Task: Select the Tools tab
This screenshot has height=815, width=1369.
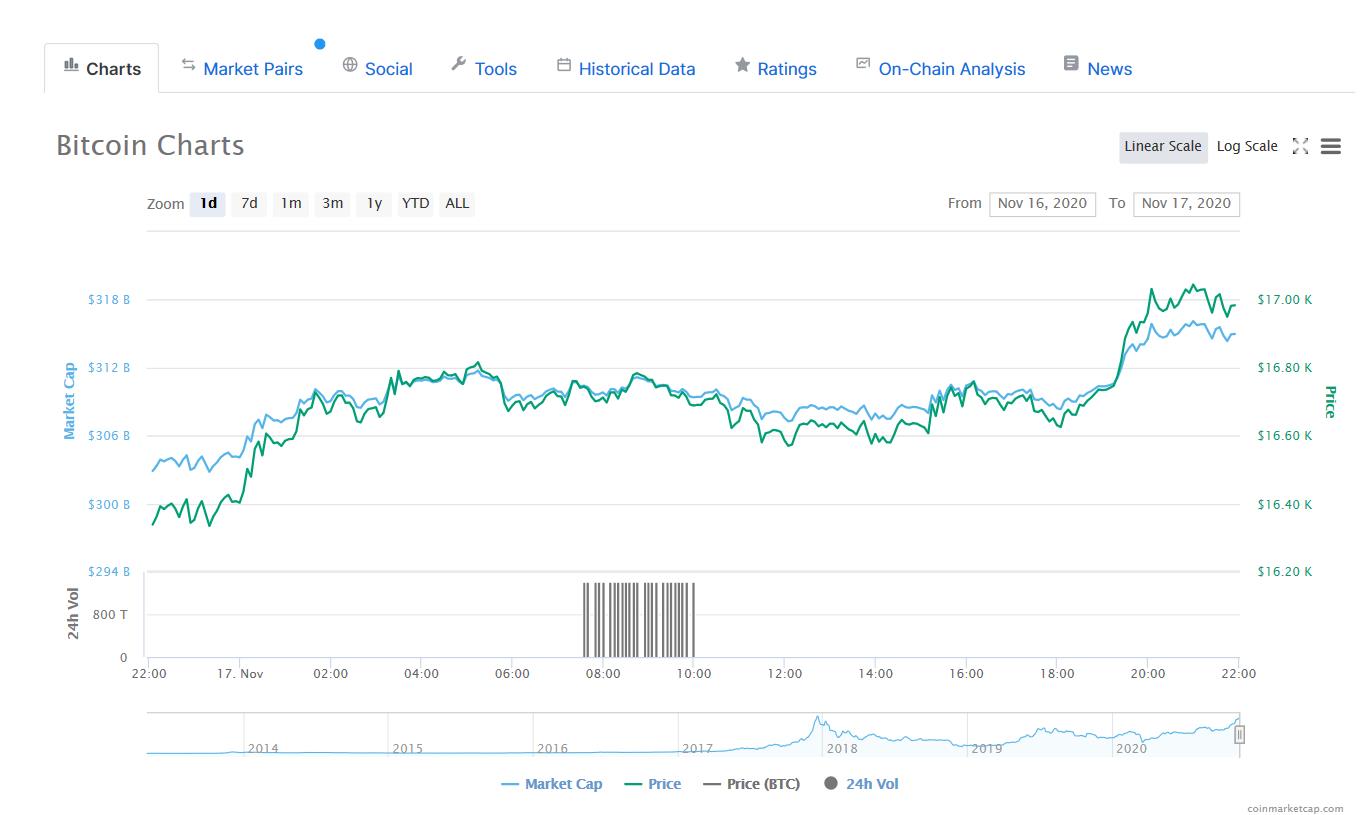Action: pos(484,68)
